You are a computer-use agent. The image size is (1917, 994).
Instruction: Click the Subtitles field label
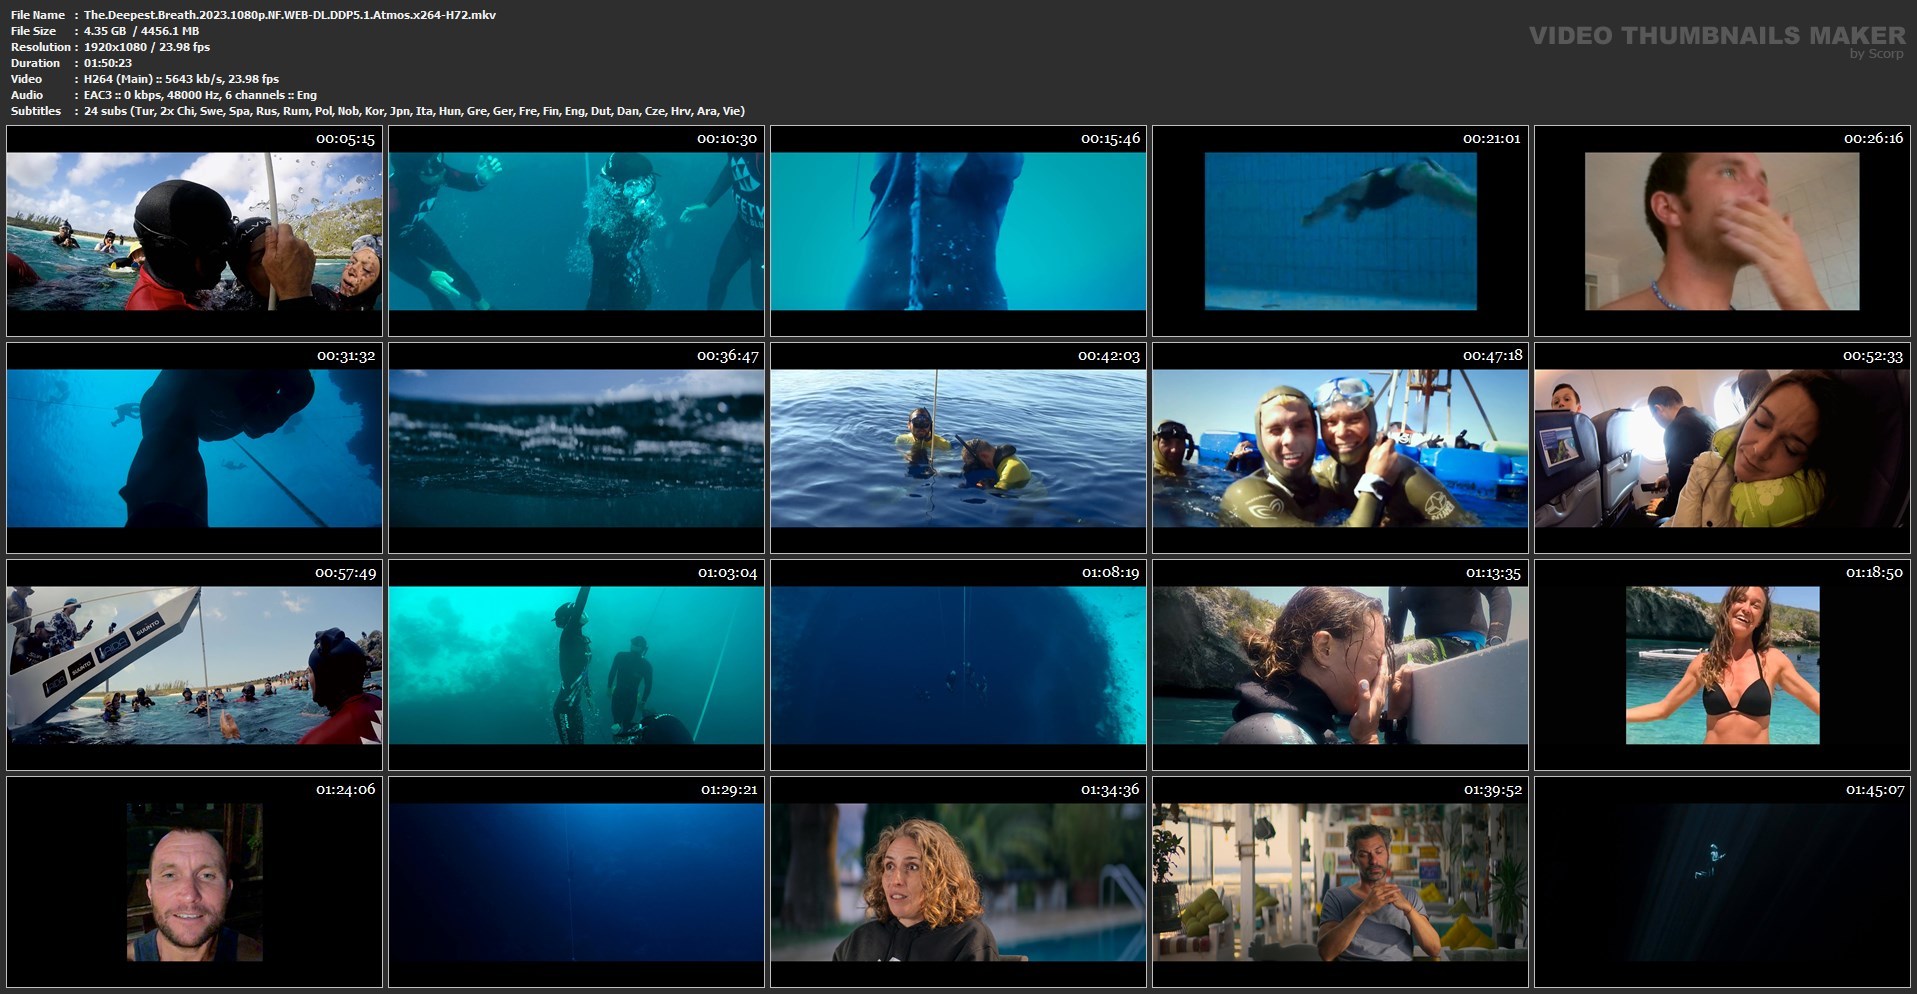tap(36, 111)
